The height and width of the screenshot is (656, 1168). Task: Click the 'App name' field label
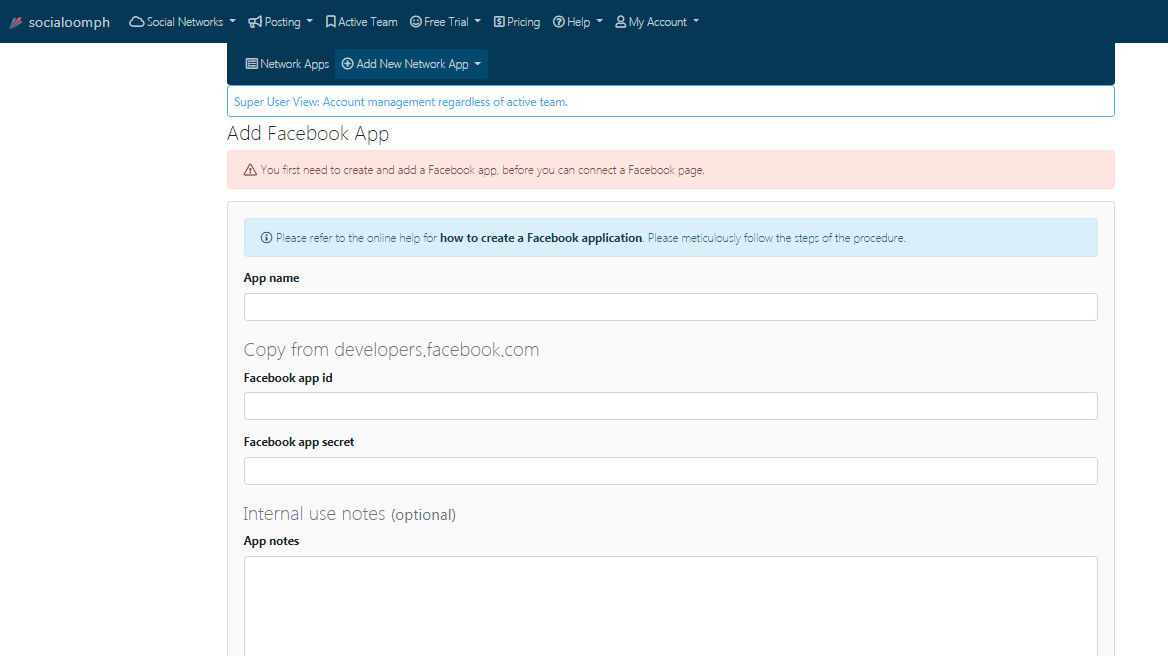(x=271, y=278)
